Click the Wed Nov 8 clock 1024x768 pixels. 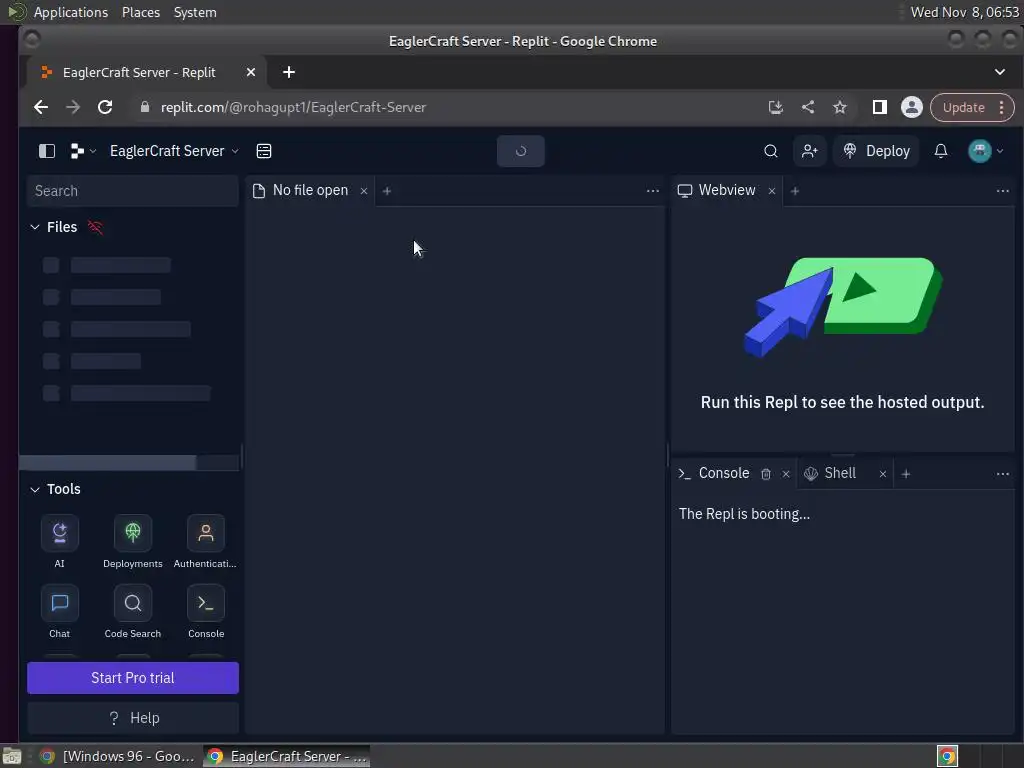click(x=964, y=12)
